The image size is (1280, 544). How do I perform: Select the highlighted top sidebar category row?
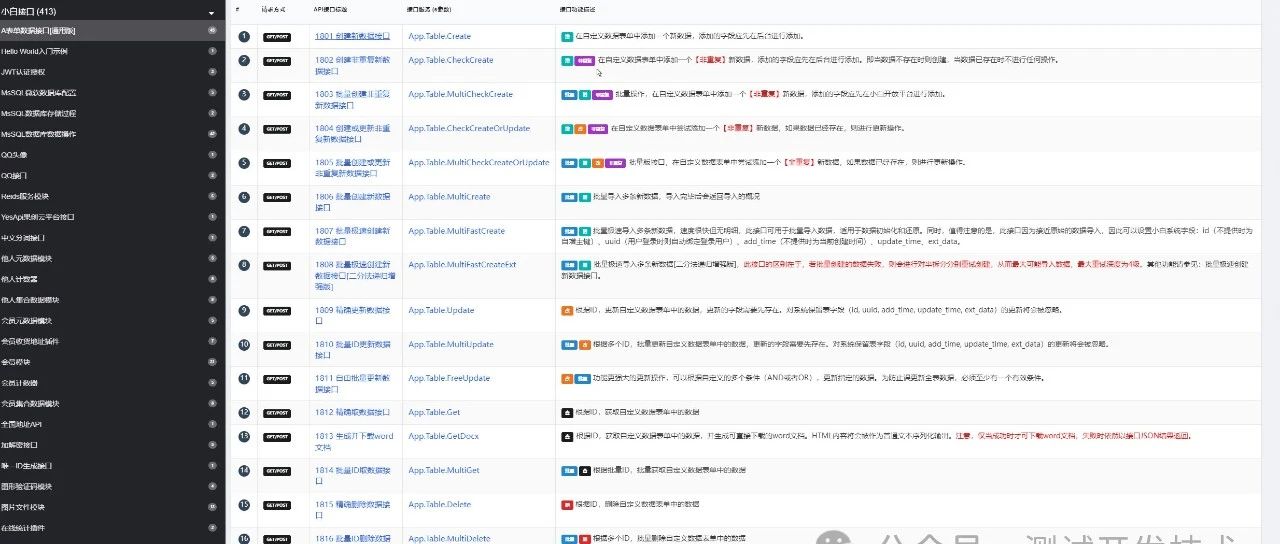(110, 31)
